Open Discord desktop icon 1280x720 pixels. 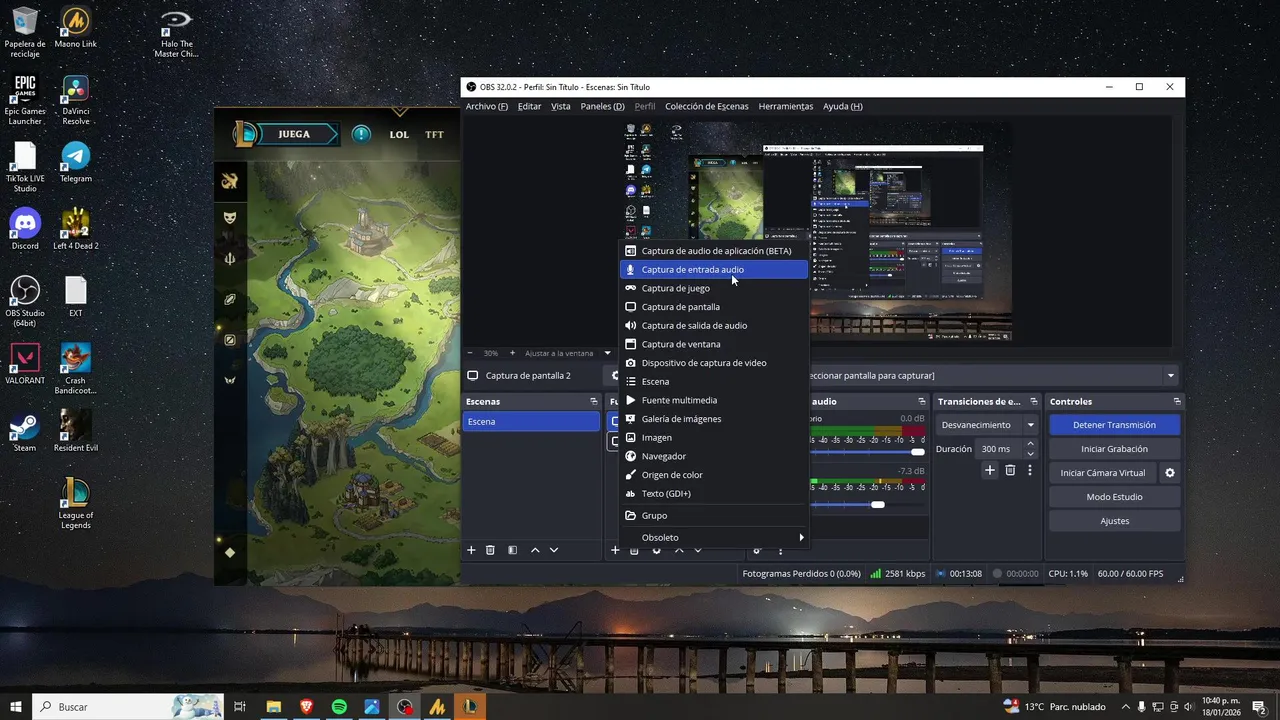click(x=25, y=229)
